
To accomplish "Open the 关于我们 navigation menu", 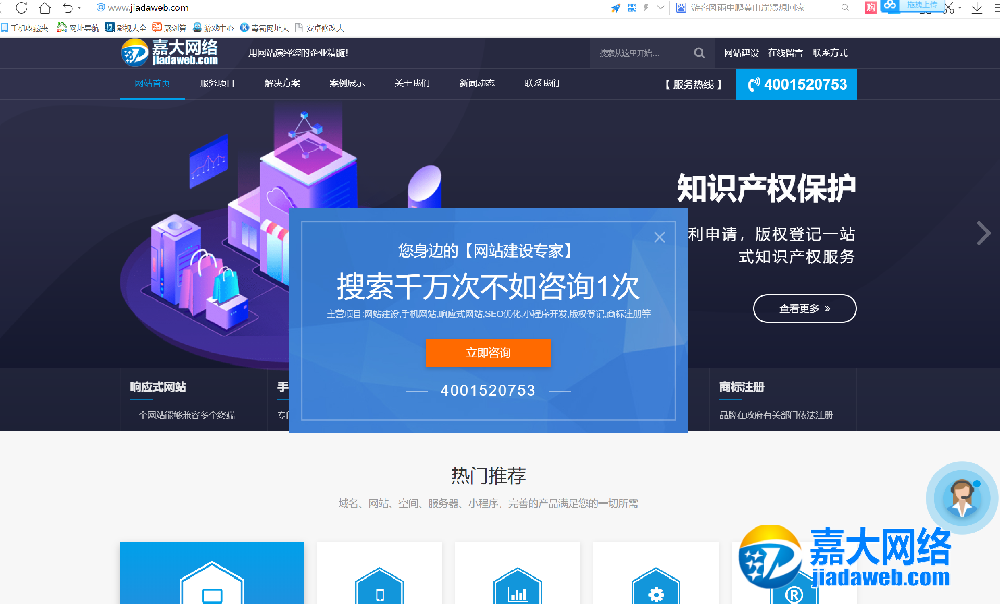I will 411,84.
